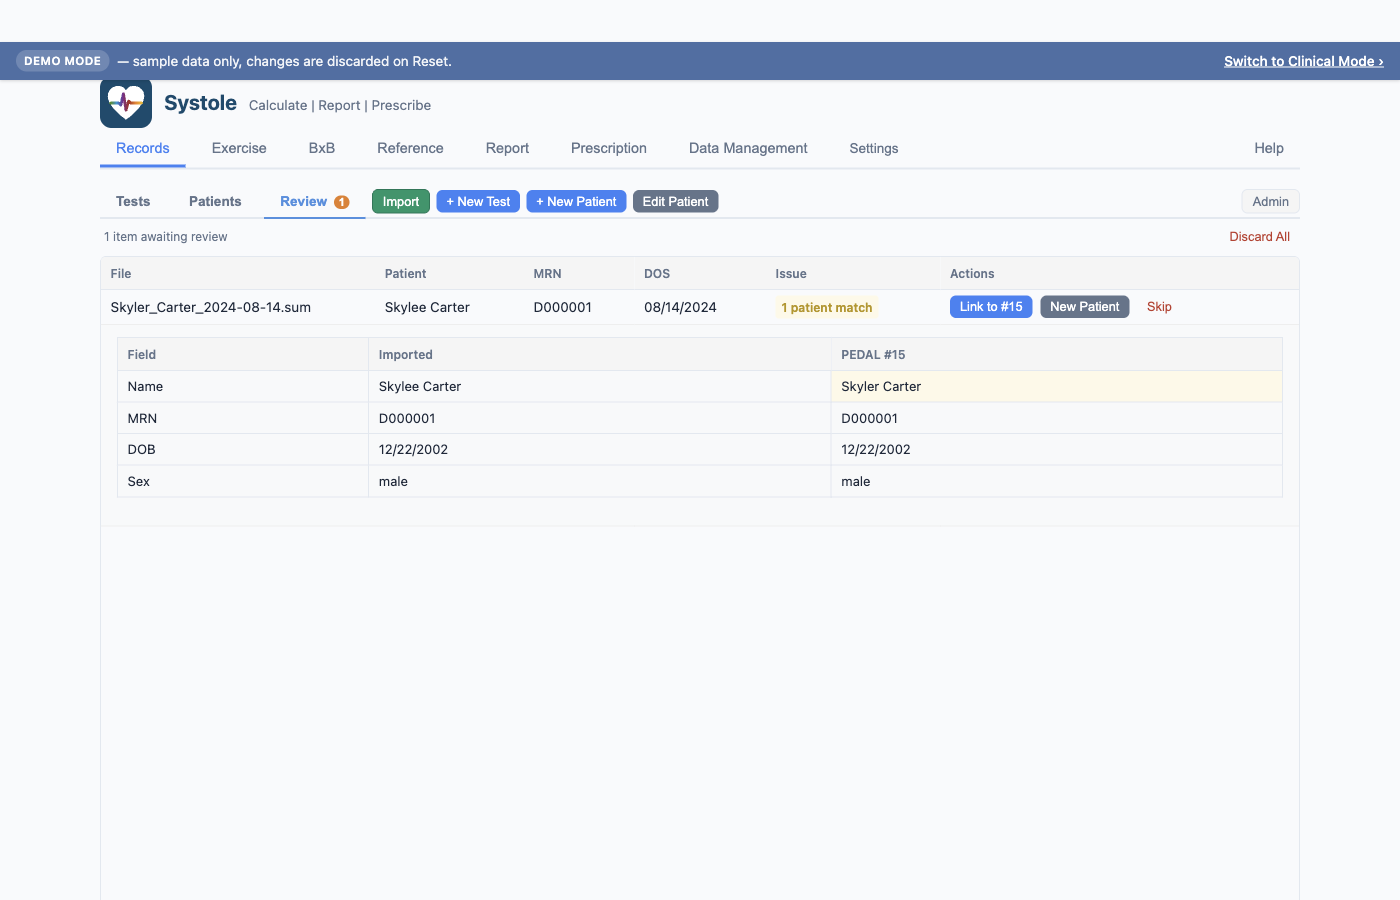
Task: Open the Records tab
Action: pos(143,148)
